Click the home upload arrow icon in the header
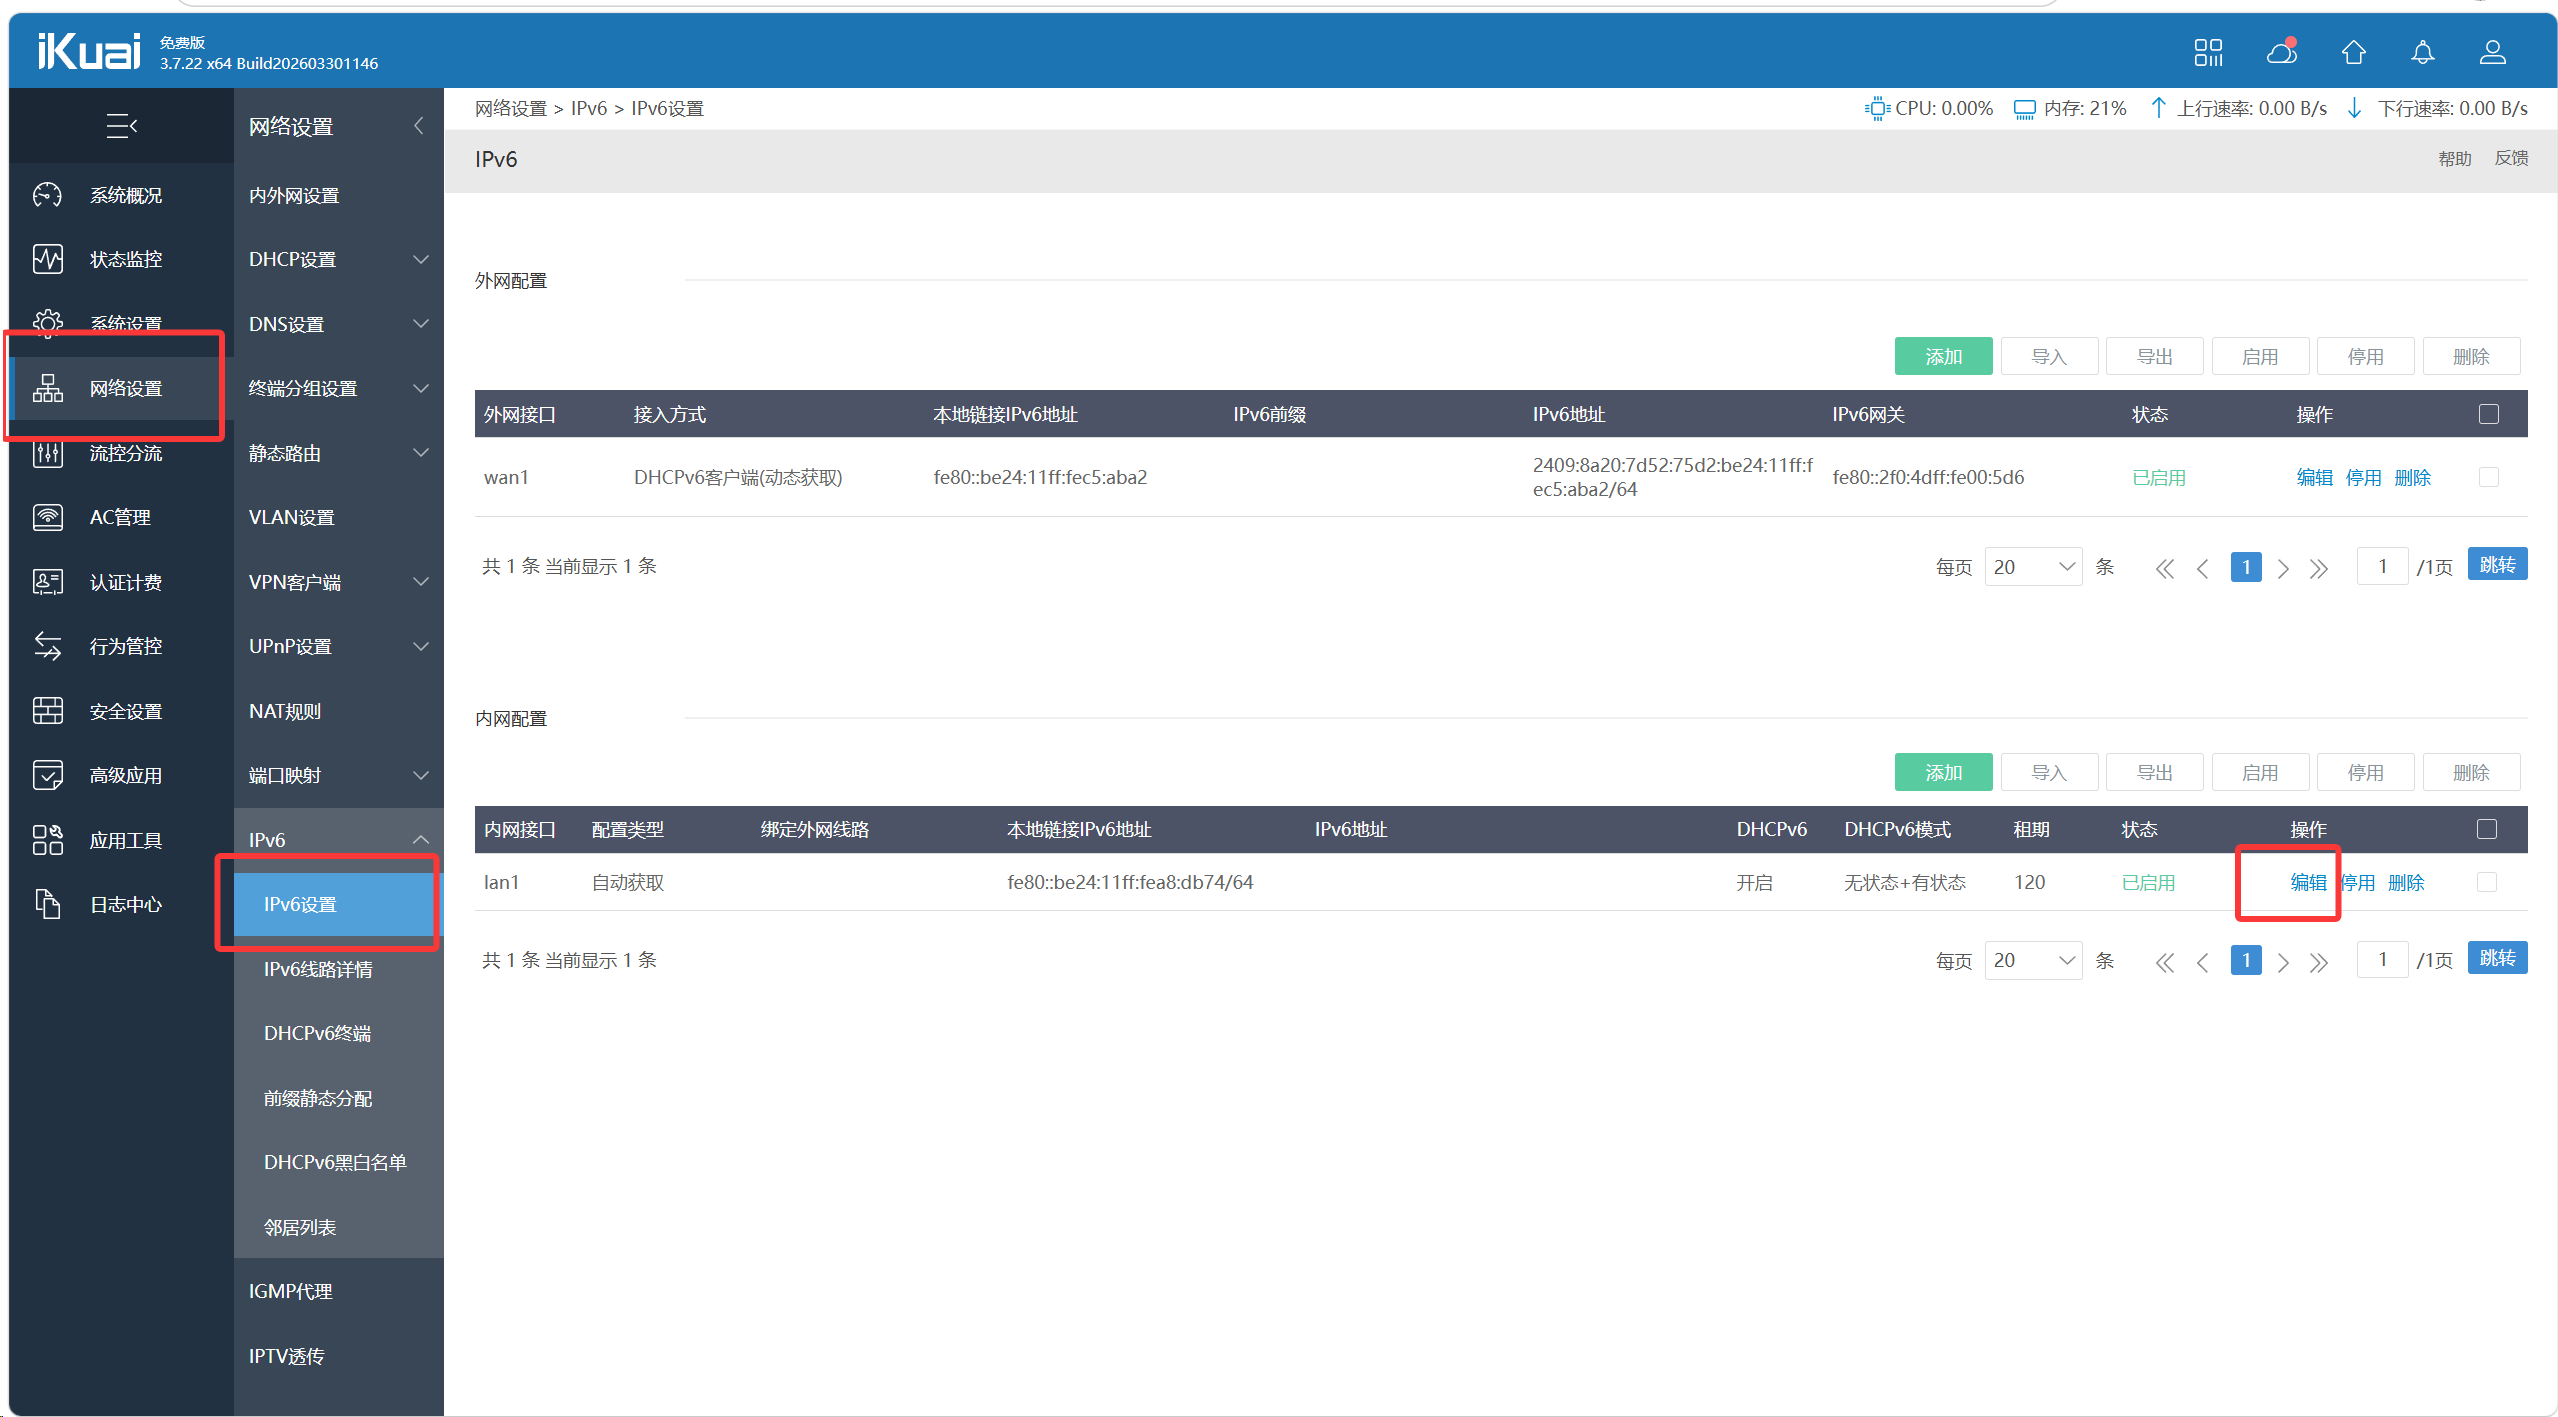Viewport: 2558px width, 1417px height. pos(2353,52)
